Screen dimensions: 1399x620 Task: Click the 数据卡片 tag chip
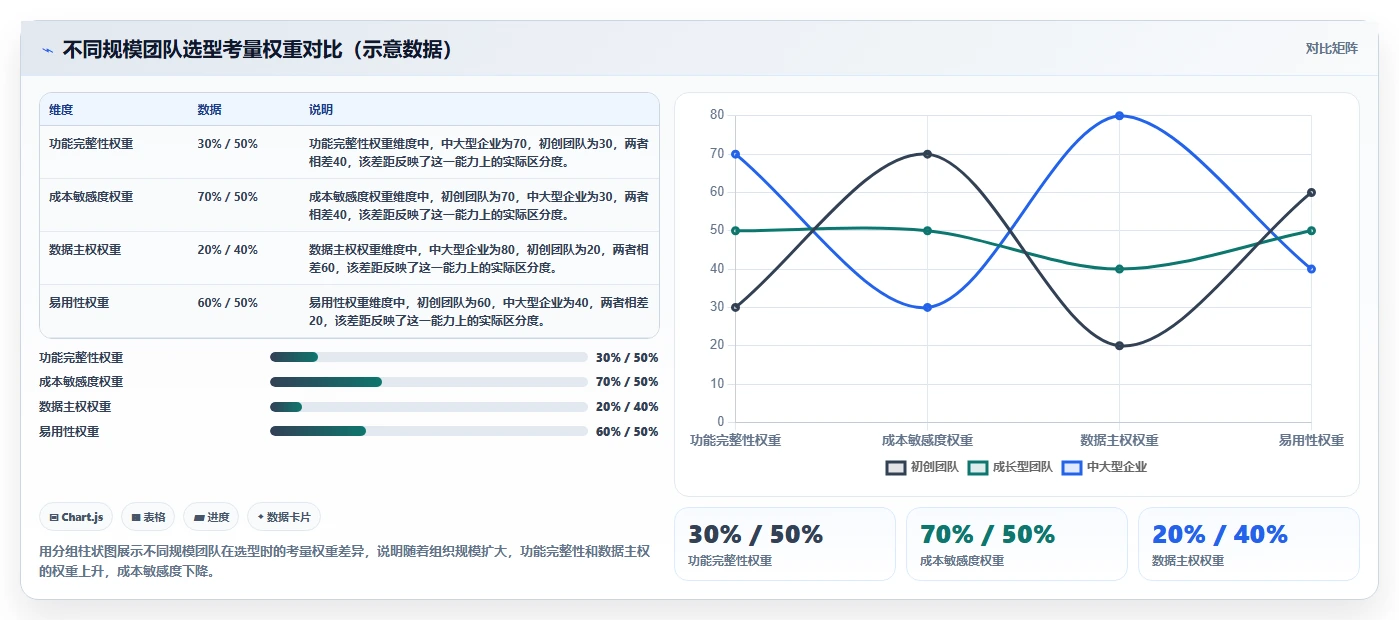[x=284, y=517]
